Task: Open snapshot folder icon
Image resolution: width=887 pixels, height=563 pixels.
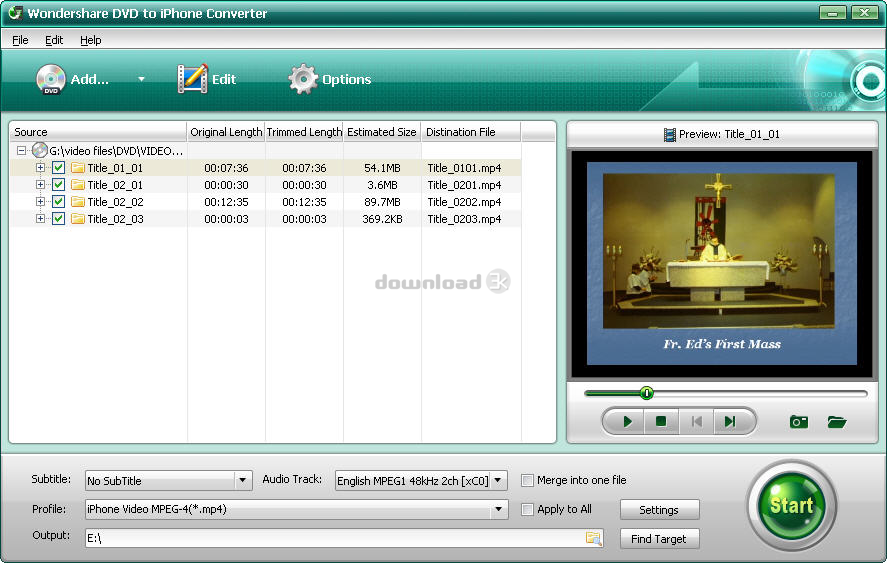Action: tap(837, 422)
